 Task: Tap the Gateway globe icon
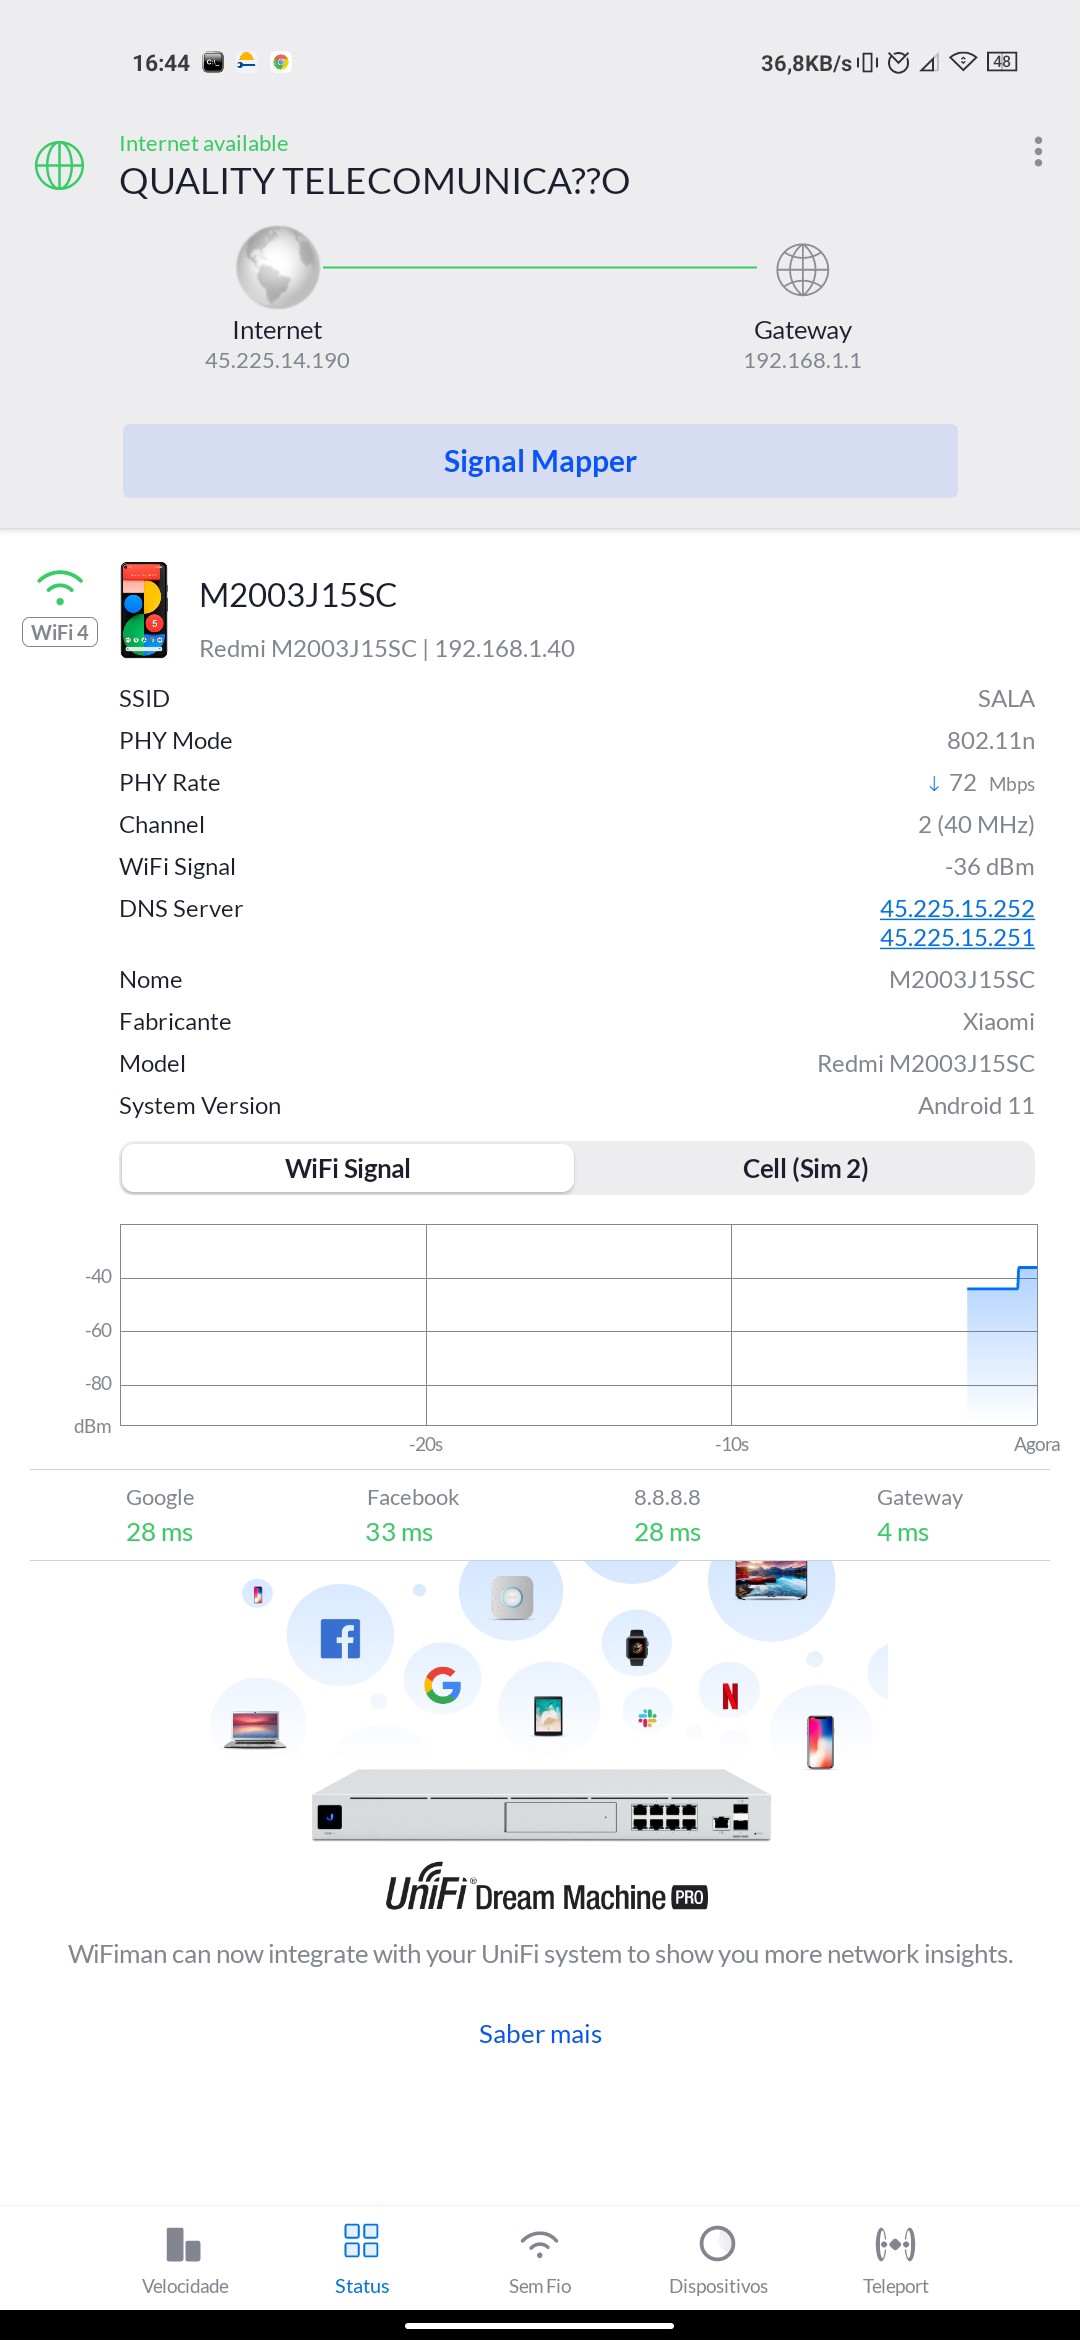(803, 269)
